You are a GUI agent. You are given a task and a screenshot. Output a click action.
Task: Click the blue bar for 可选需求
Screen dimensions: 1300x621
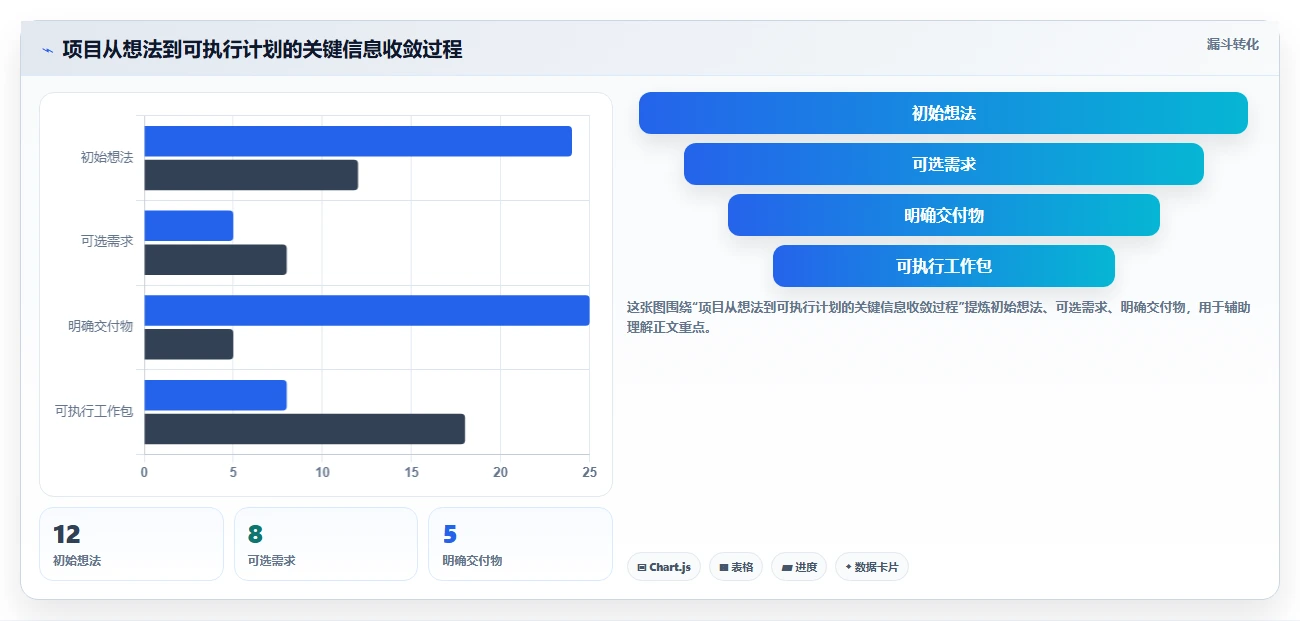189,226
